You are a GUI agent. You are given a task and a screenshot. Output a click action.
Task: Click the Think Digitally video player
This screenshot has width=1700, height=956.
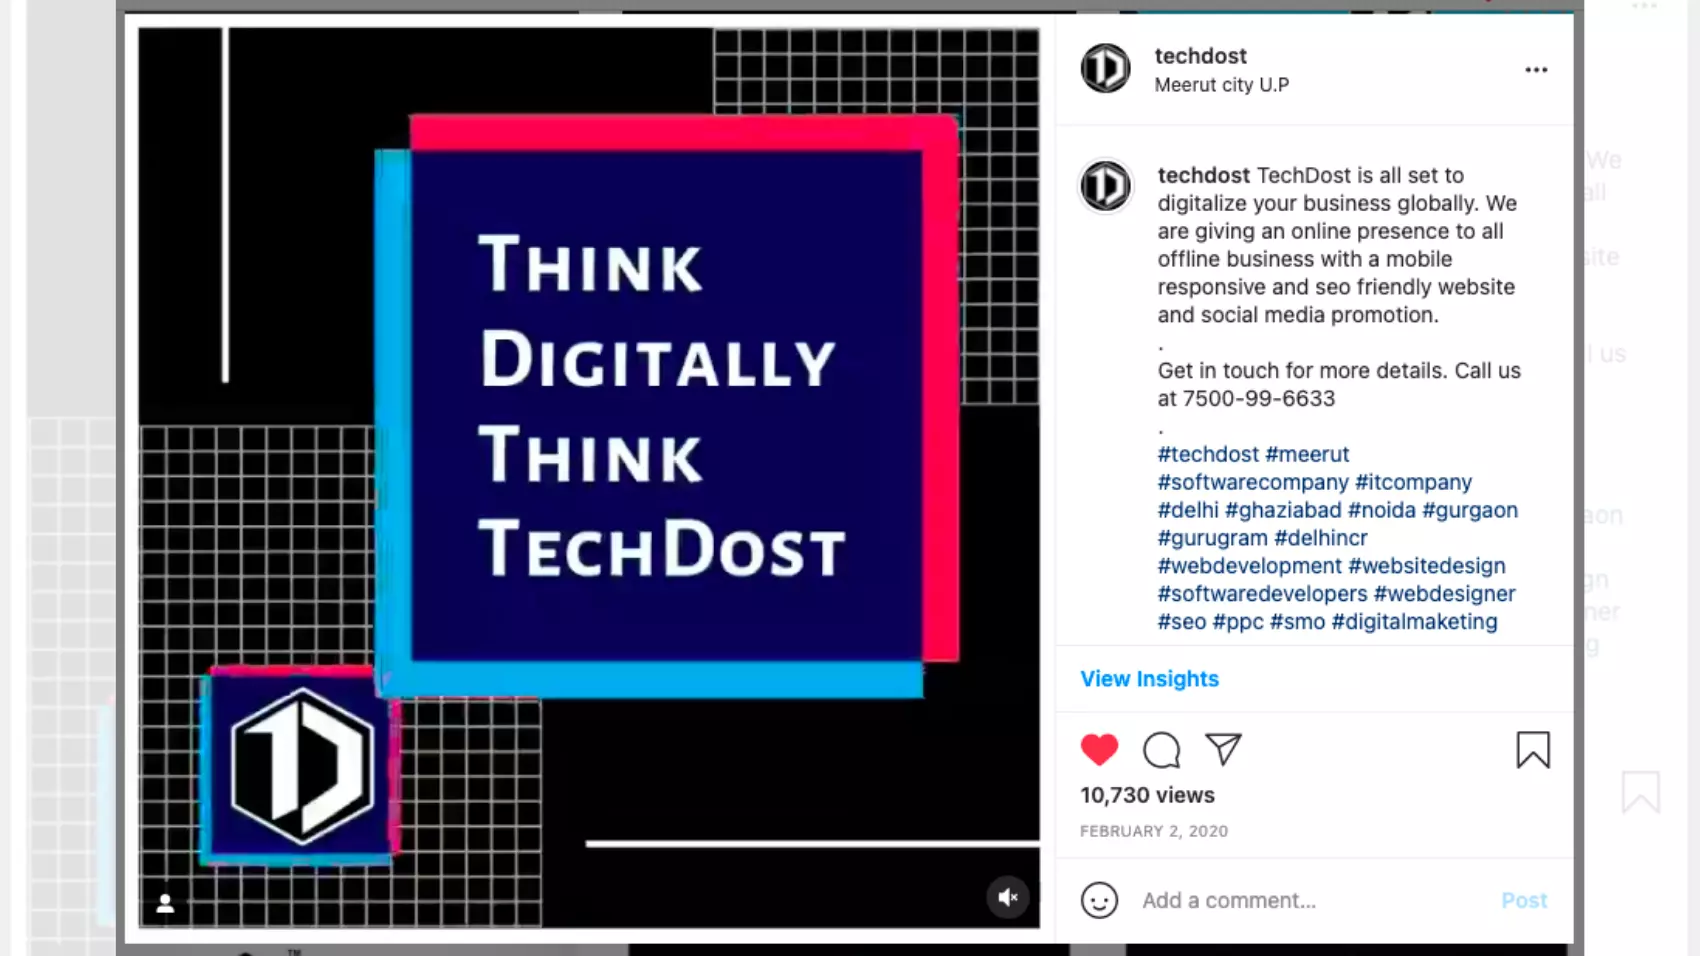tap(589, 478)
